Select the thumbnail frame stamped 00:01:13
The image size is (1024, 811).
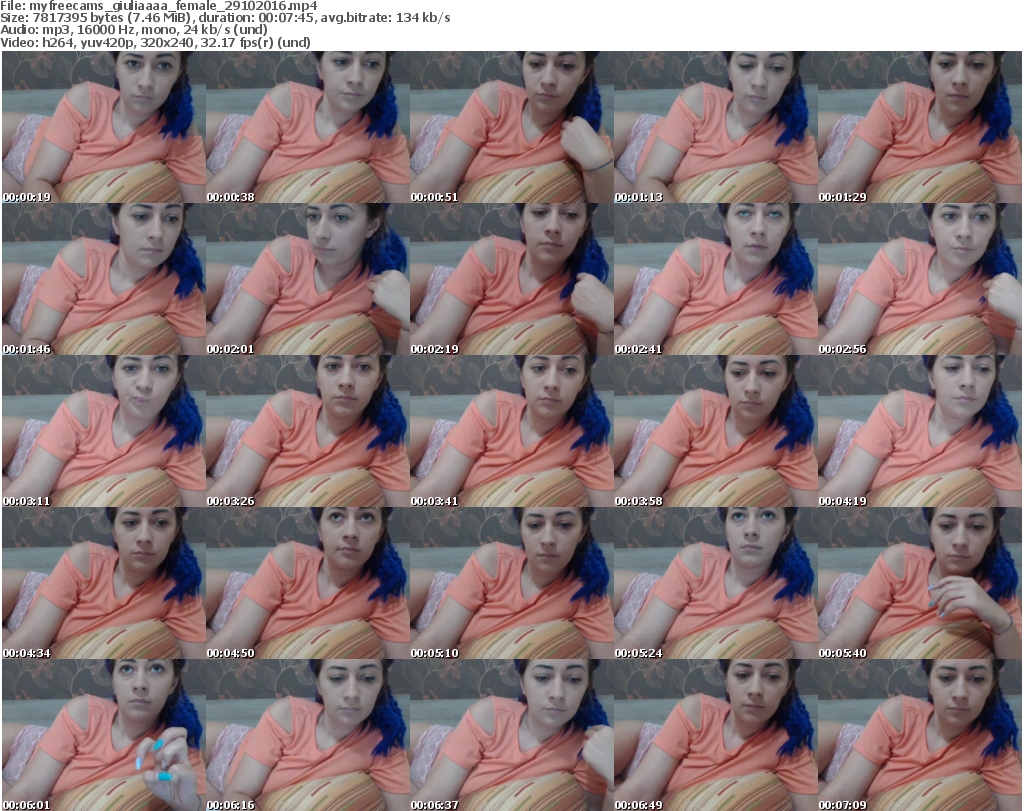[x=716, y=127]
